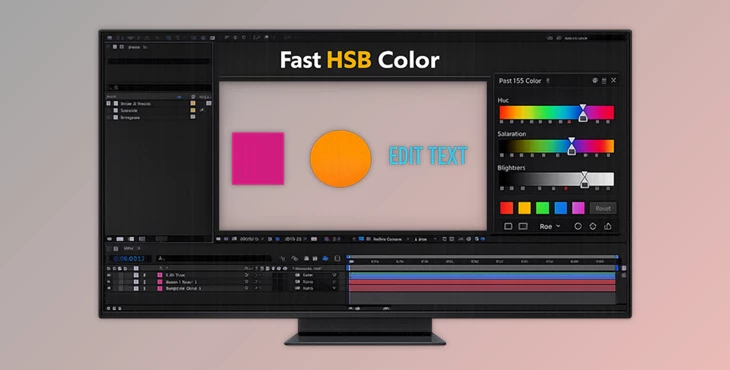Click pink label swatch of top timeline layer
730x370 pixels.
pos(160,275)
